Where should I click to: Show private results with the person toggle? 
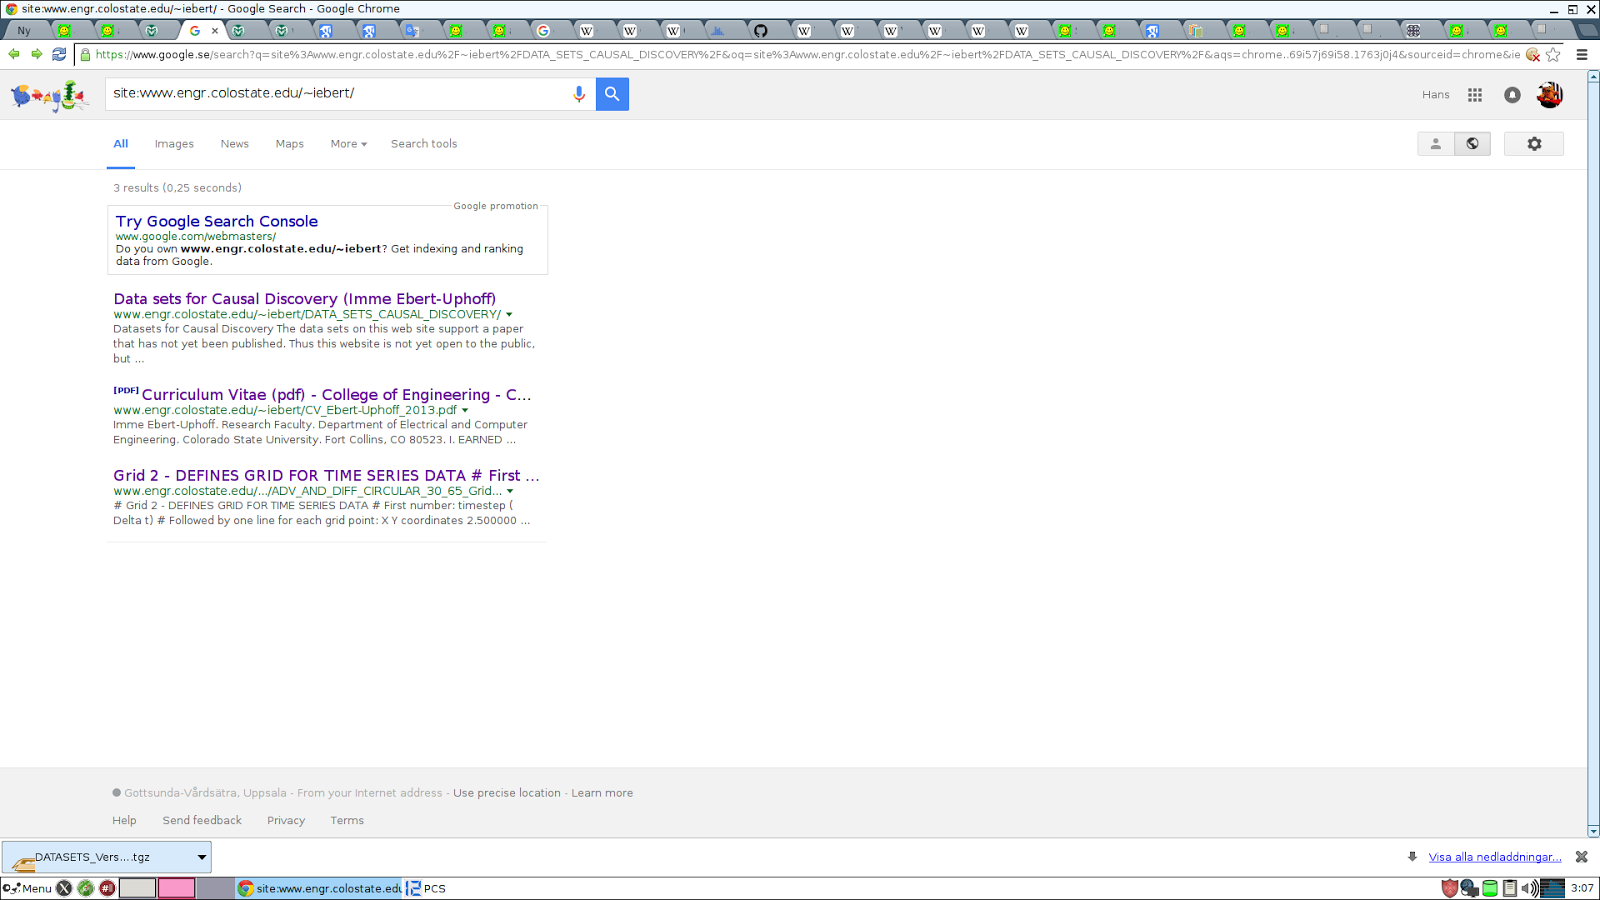point(1436,144)
